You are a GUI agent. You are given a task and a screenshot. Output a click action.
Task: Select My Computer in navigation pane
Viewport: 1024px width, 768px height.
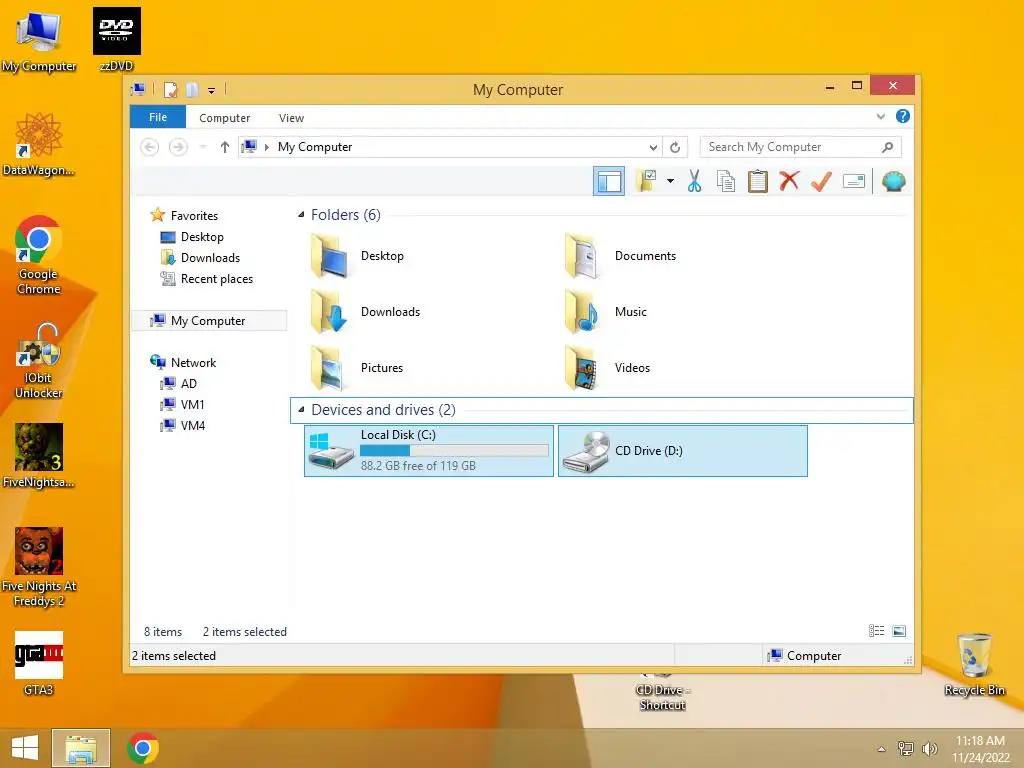(x=209, y=321)
